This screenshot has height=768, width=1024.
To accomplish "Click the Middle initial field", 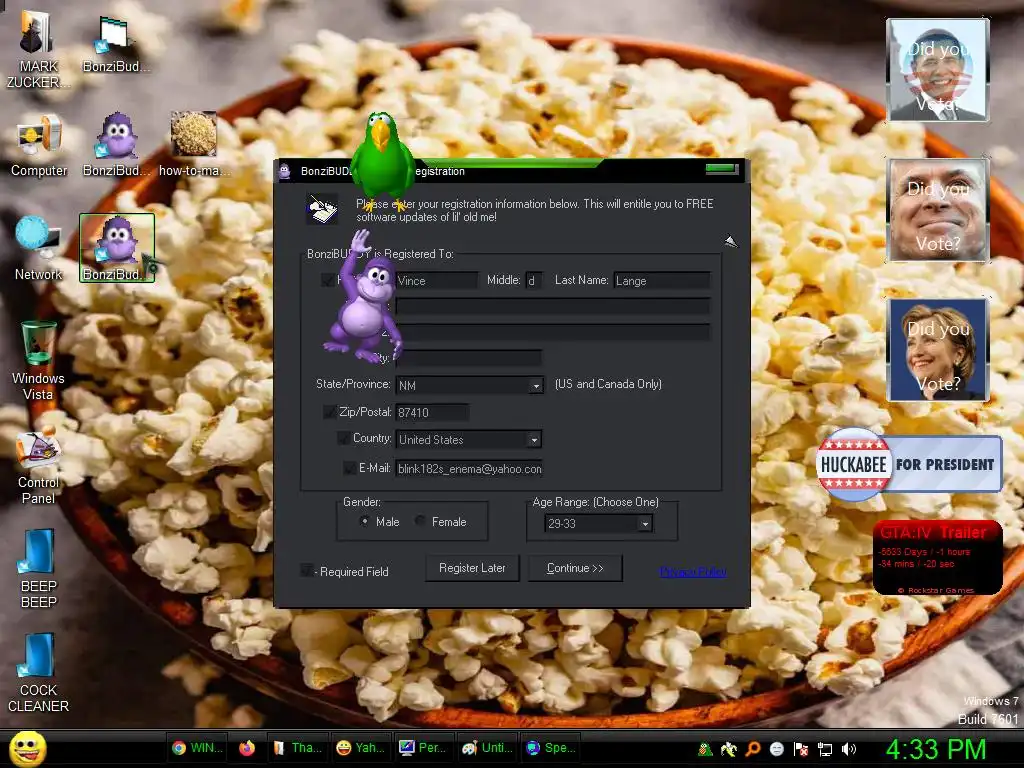I will (x=534, y=281).
